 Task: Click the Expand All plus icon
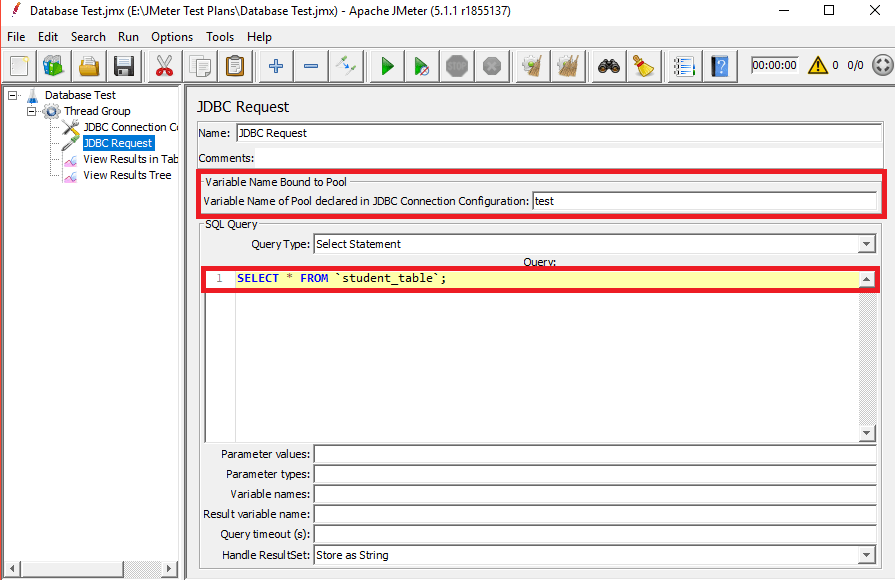pyautogui.click(x=276, y=66)
